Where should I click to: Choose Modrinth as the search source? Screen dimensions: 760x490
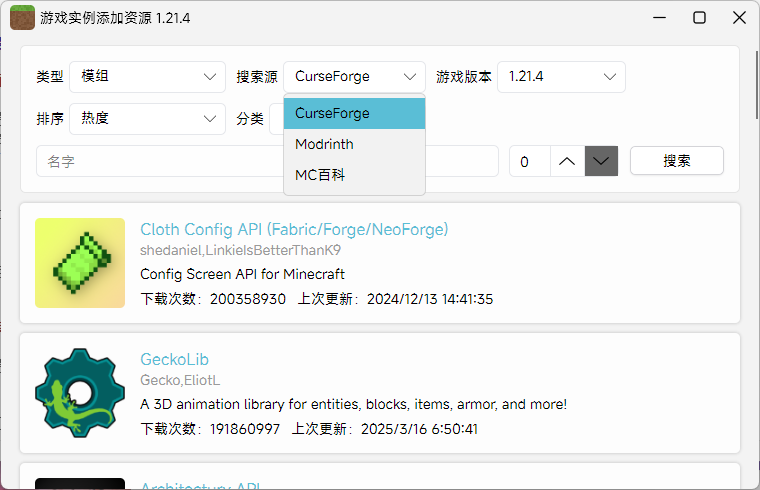tap(354, 144)
